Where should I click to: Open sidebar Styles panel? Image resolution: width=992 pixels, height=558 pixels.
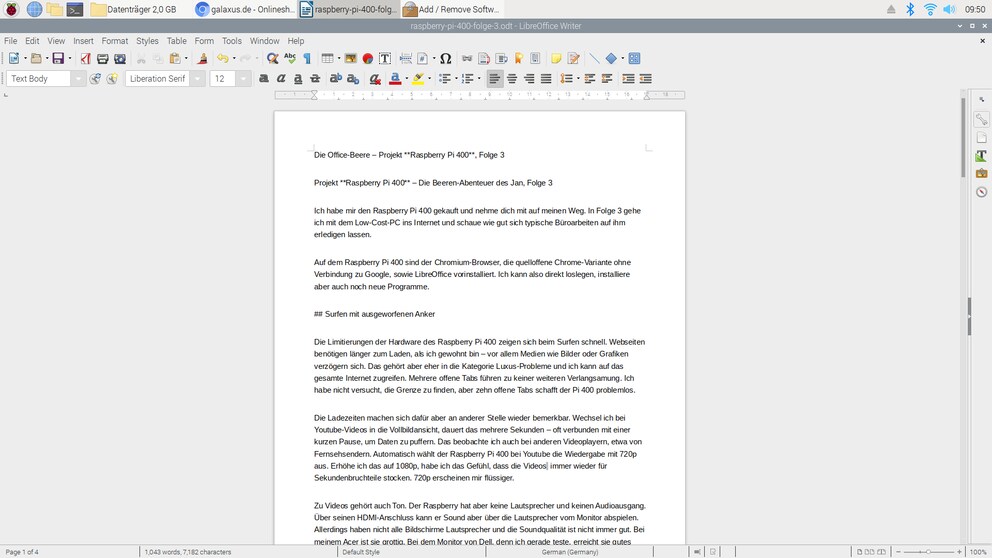click(x=981, y=155)
